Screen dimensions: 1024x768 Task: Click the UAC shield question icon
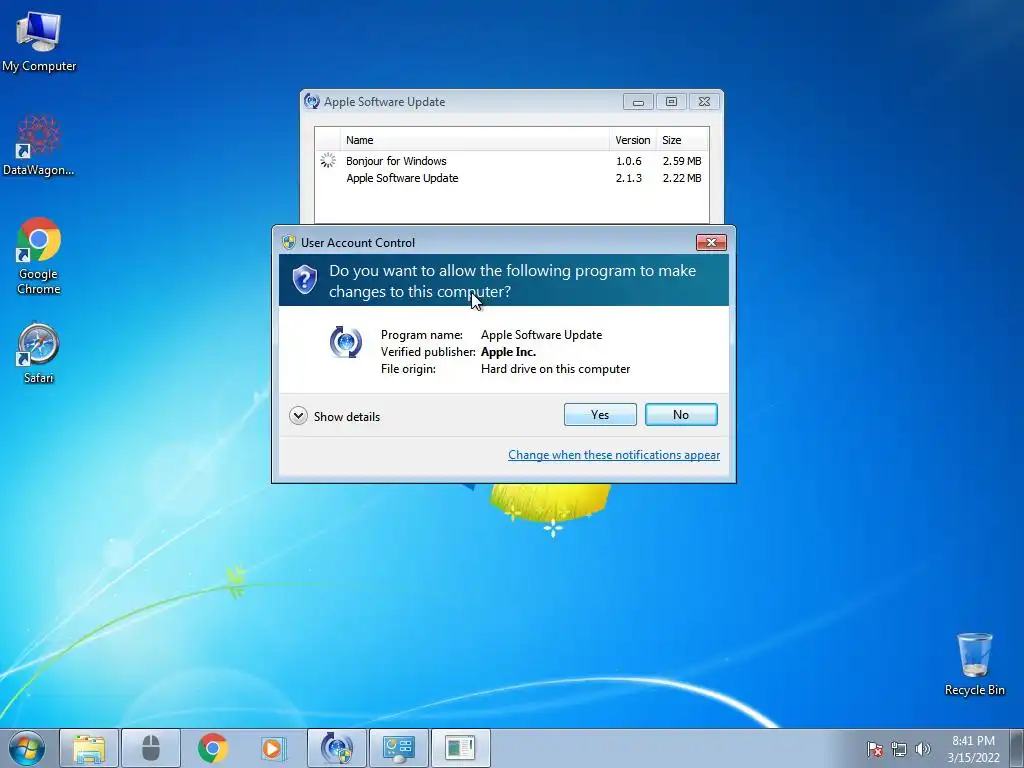pyautogui.click(x=304, y=280)
